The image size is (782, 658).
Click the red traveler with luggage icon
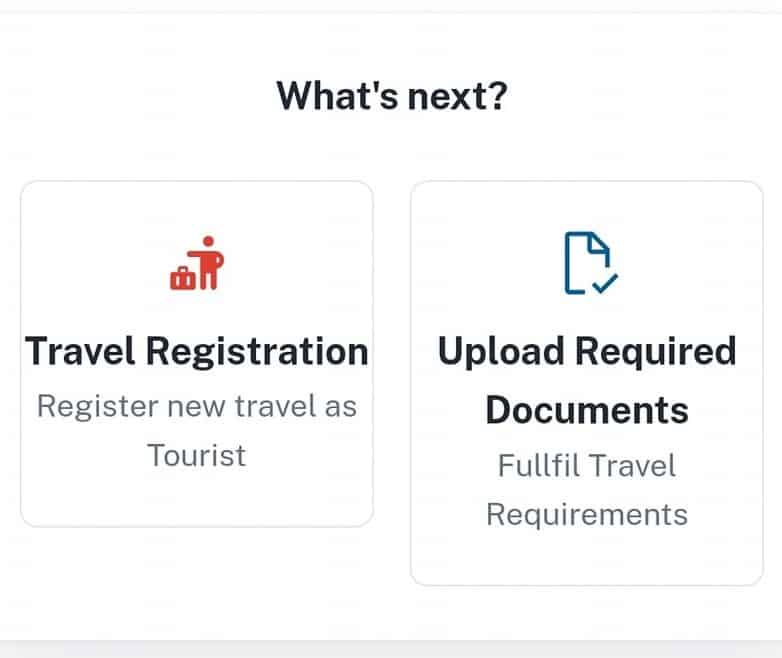tap(197, 264)
